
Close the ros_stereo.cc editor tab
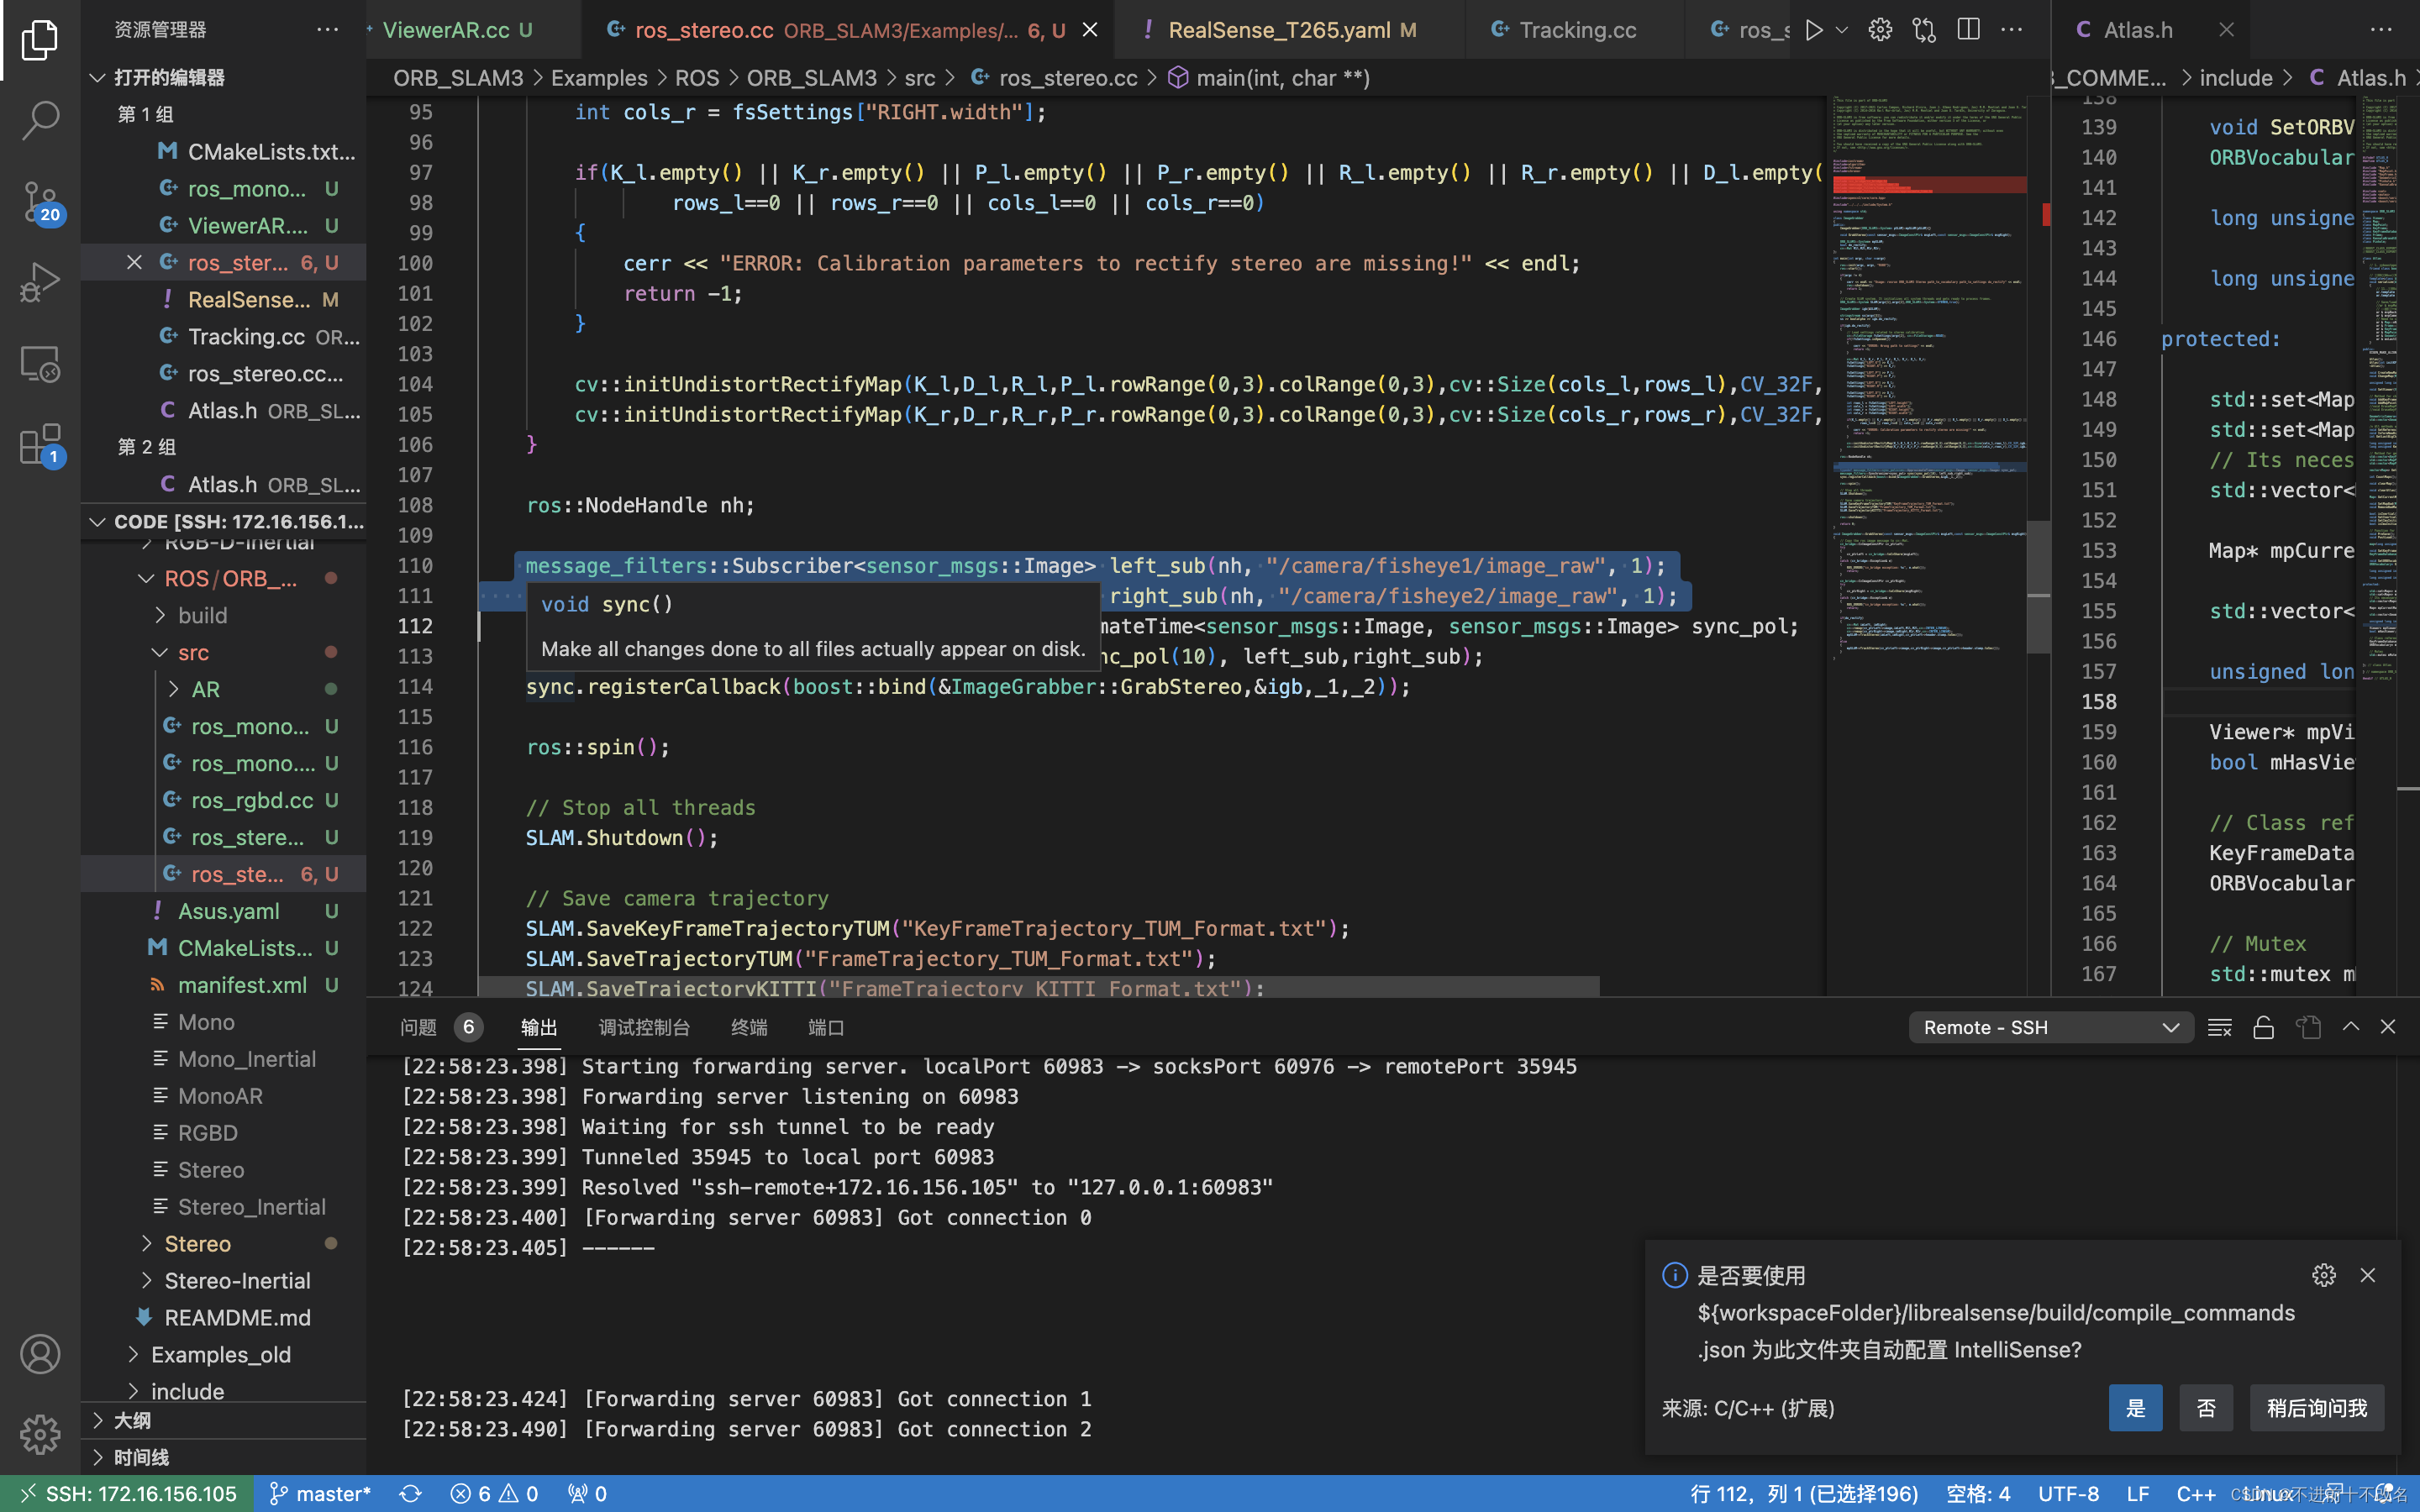(1090, 30)
